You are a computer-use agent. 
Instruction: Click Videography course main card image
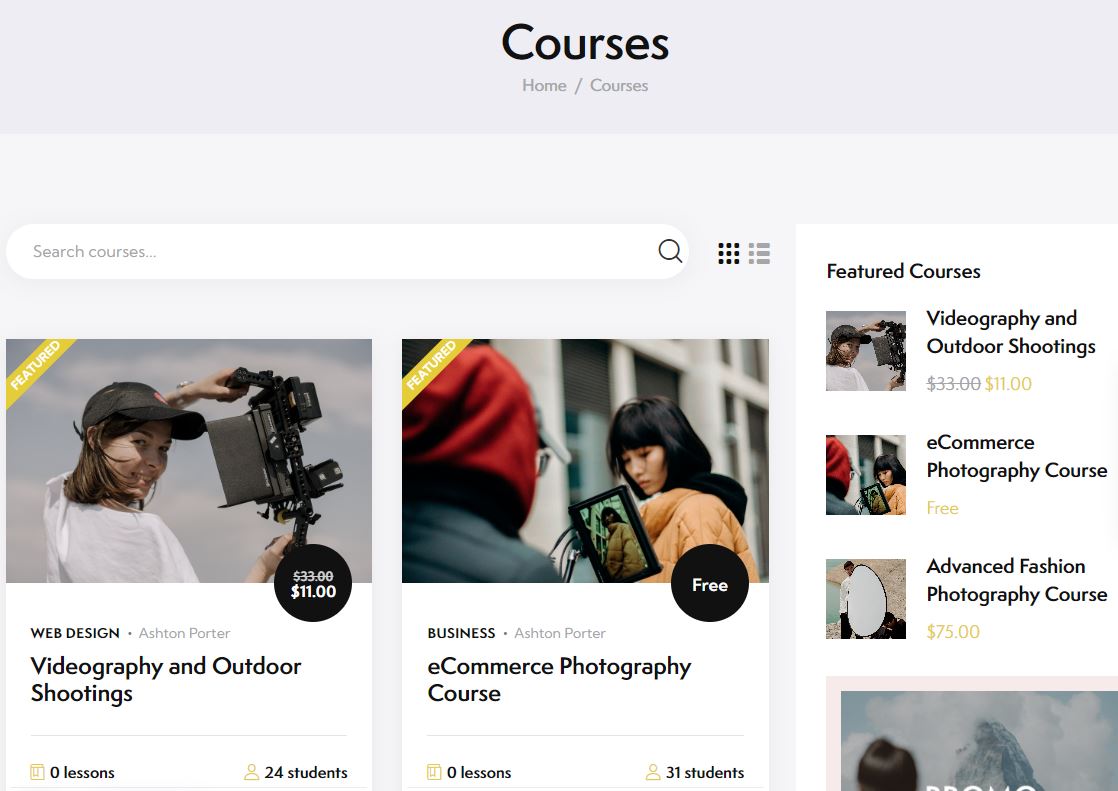(x=189, y=461)
